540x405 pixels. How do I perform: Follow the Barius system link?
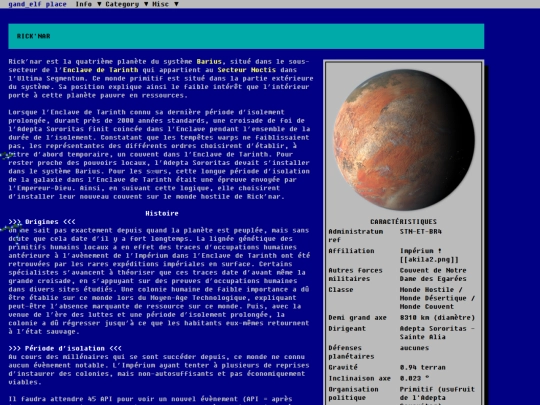coord(209,62)
